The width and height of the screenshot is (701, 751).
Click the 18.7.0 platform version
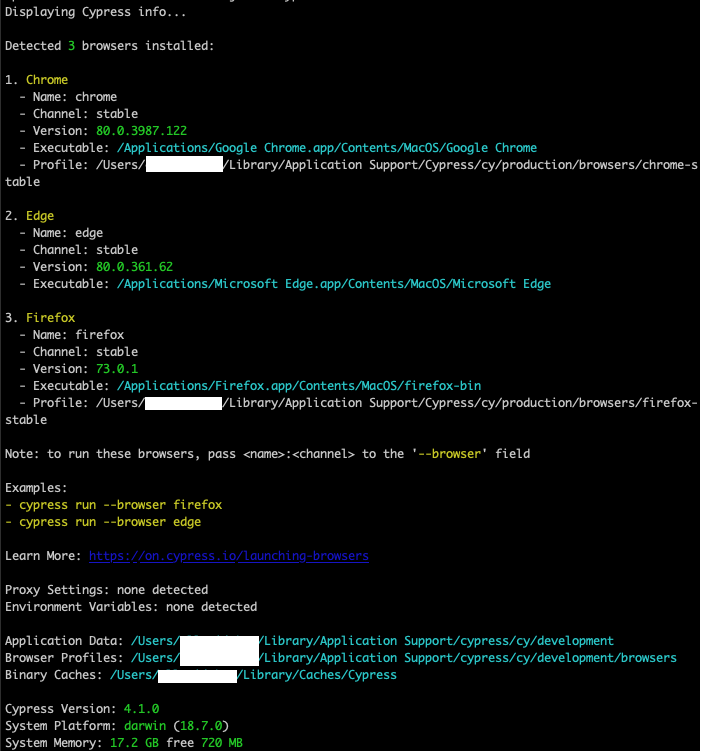pyautogui.click(x=201, y=726)
